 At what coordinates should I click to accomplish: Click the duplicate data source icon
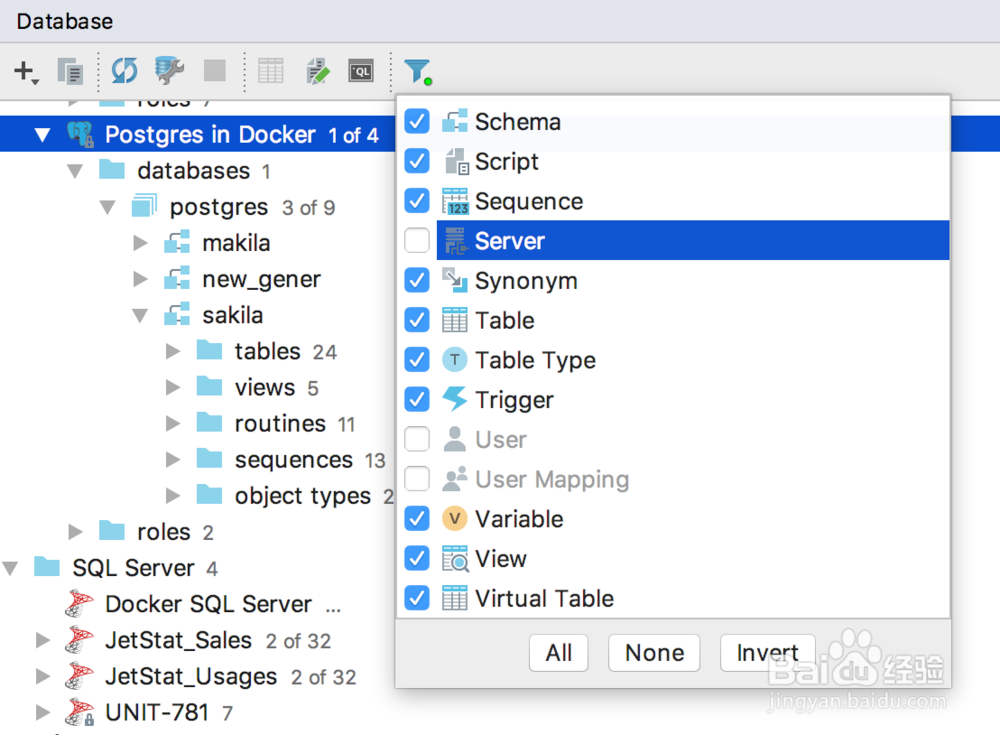[x=70, y=71]
